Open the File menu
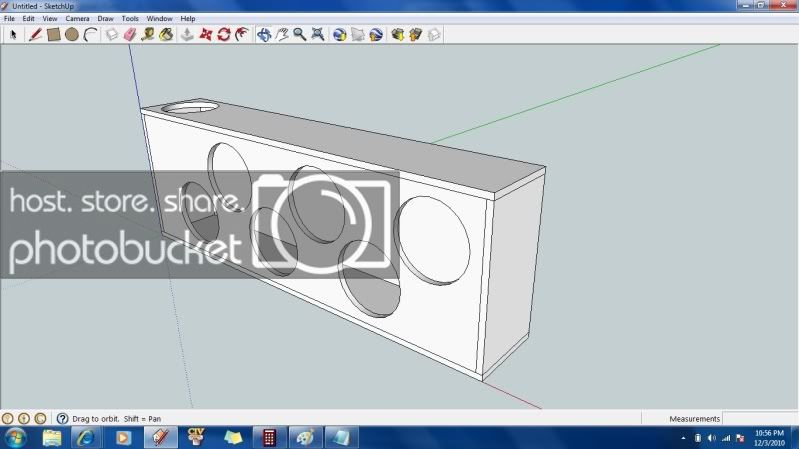Image resolution: width=799 pixels, height=449 pixels. (9, 18)
